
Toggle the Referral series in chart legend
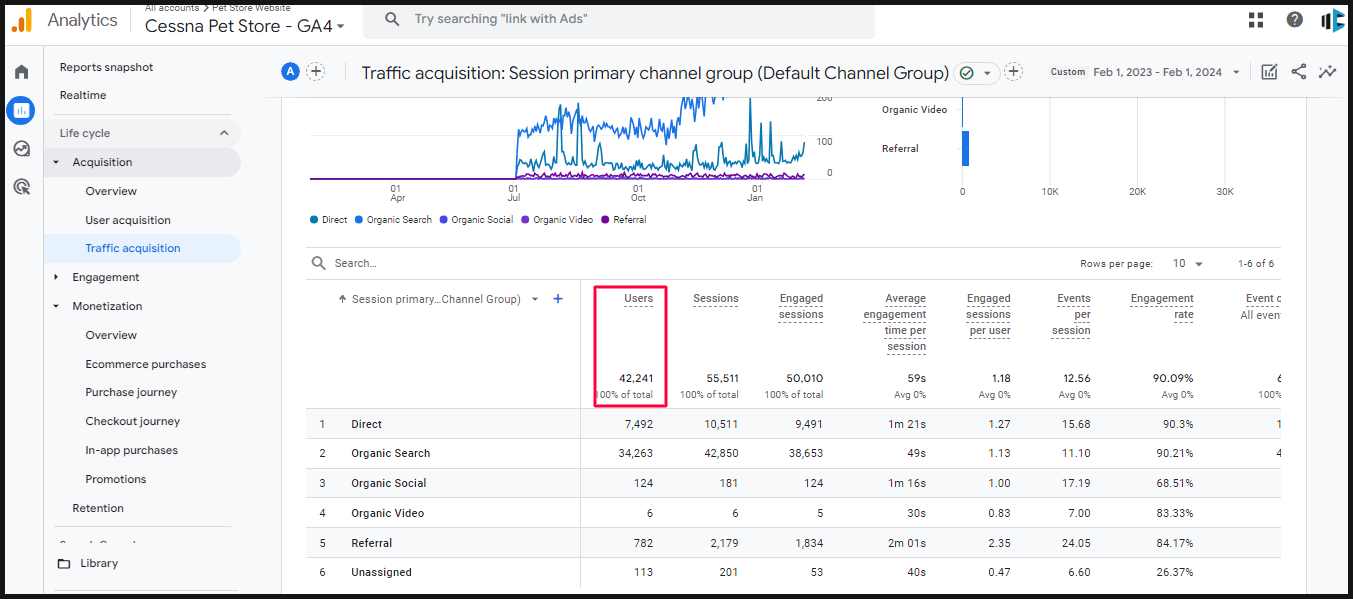pos(623,220)
